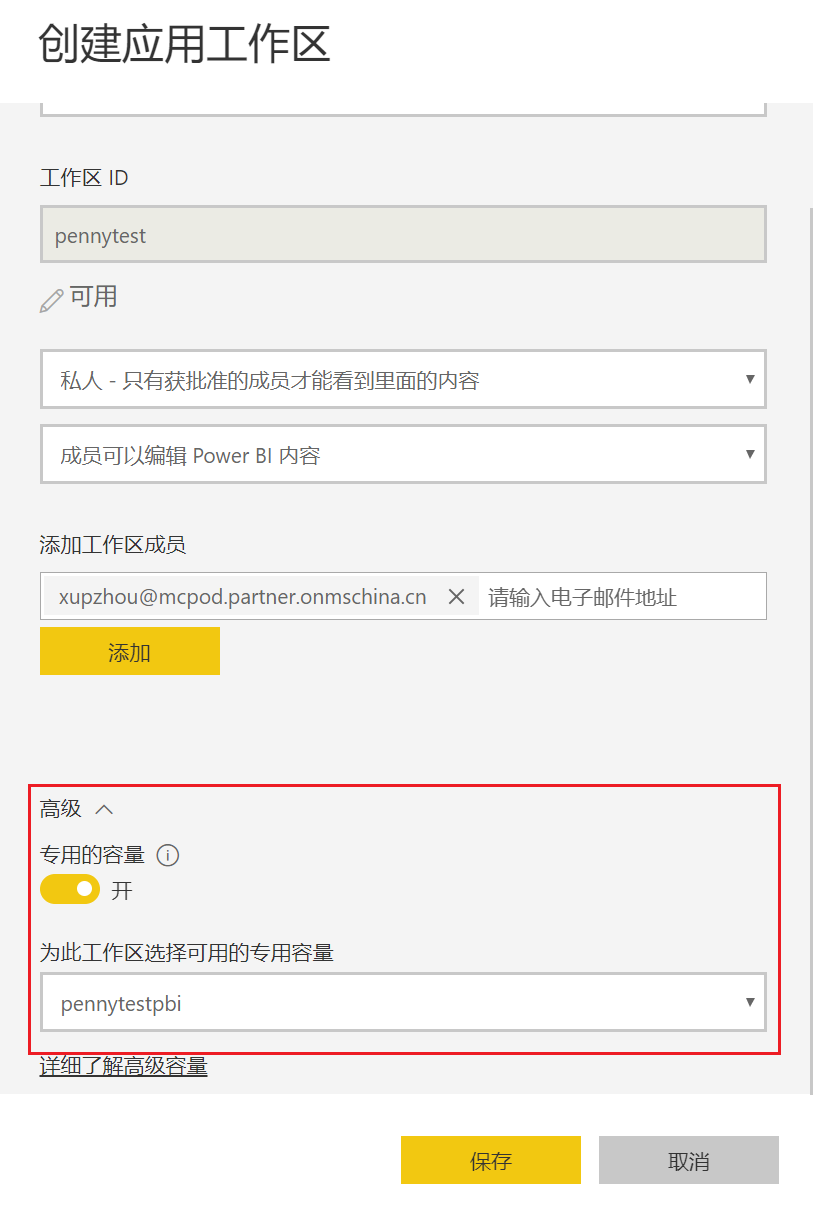Click the pencil edit icon beside 可用
Image resolution: width=813 pixels, height=1219 pixels.
click(51, 300)
